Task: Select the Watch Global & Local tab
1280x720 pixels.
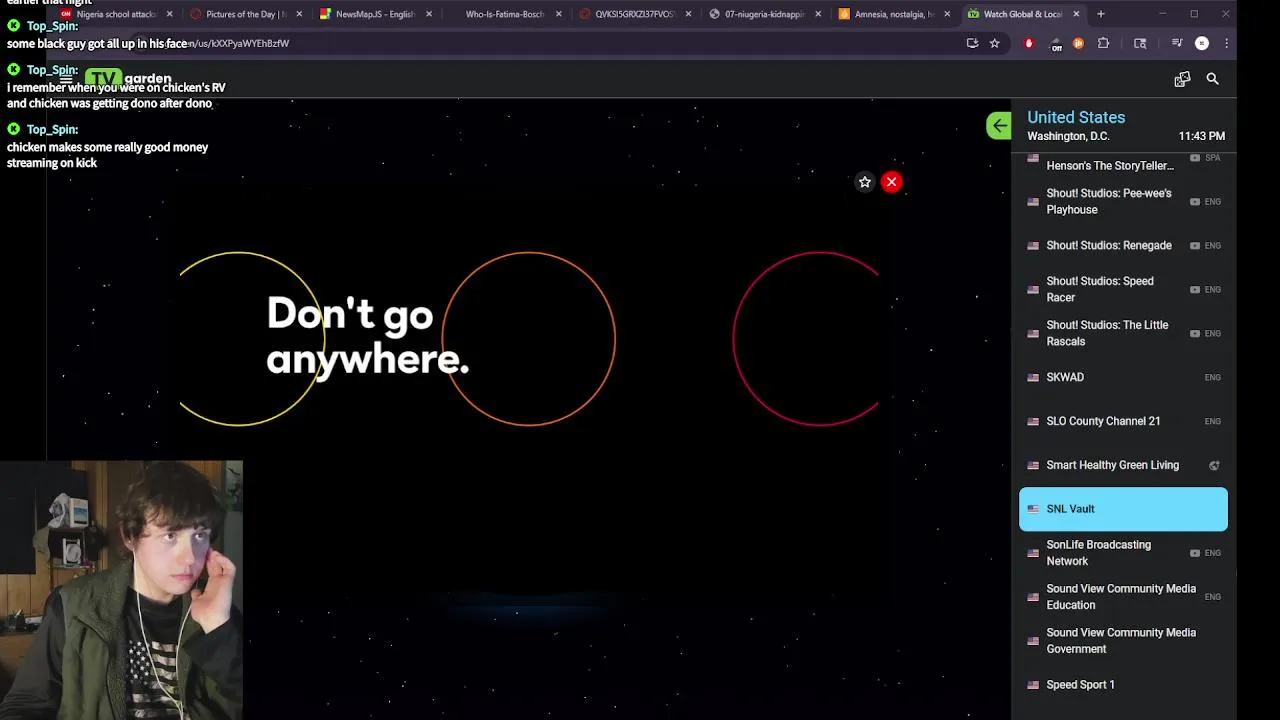Action: [x=1022, y=14]
